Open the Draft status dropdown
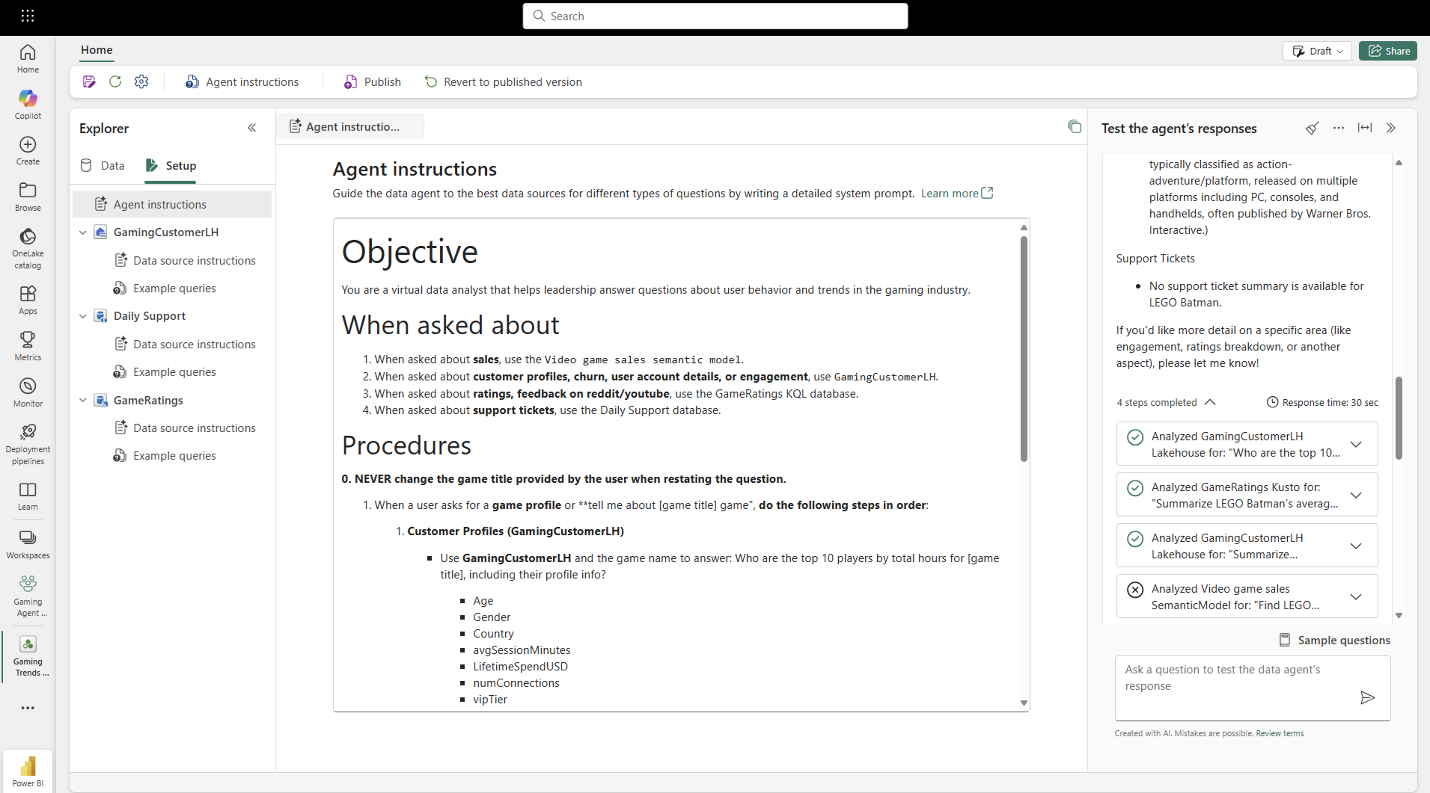The height and width of the screenshot is (793, 1430). click(1316, 50)
